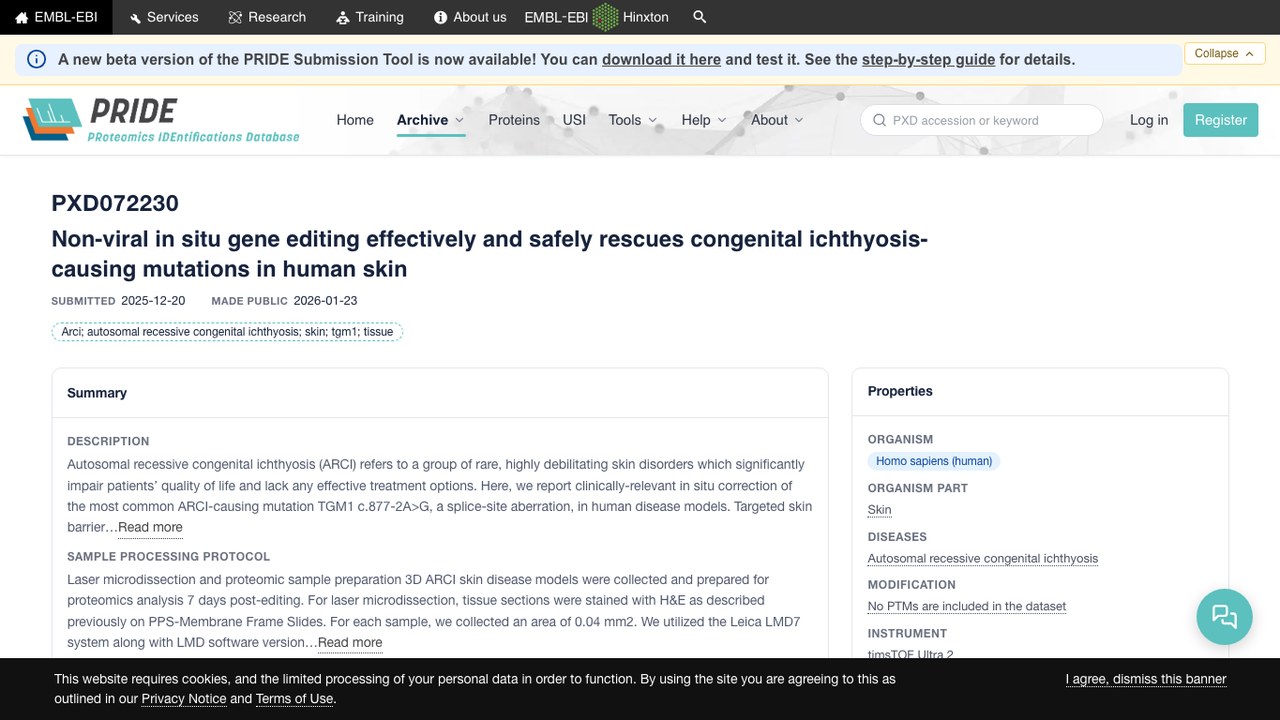Click the info icon in beta banner
This screenshot has height=720, width=1280.
pos(37,59)
